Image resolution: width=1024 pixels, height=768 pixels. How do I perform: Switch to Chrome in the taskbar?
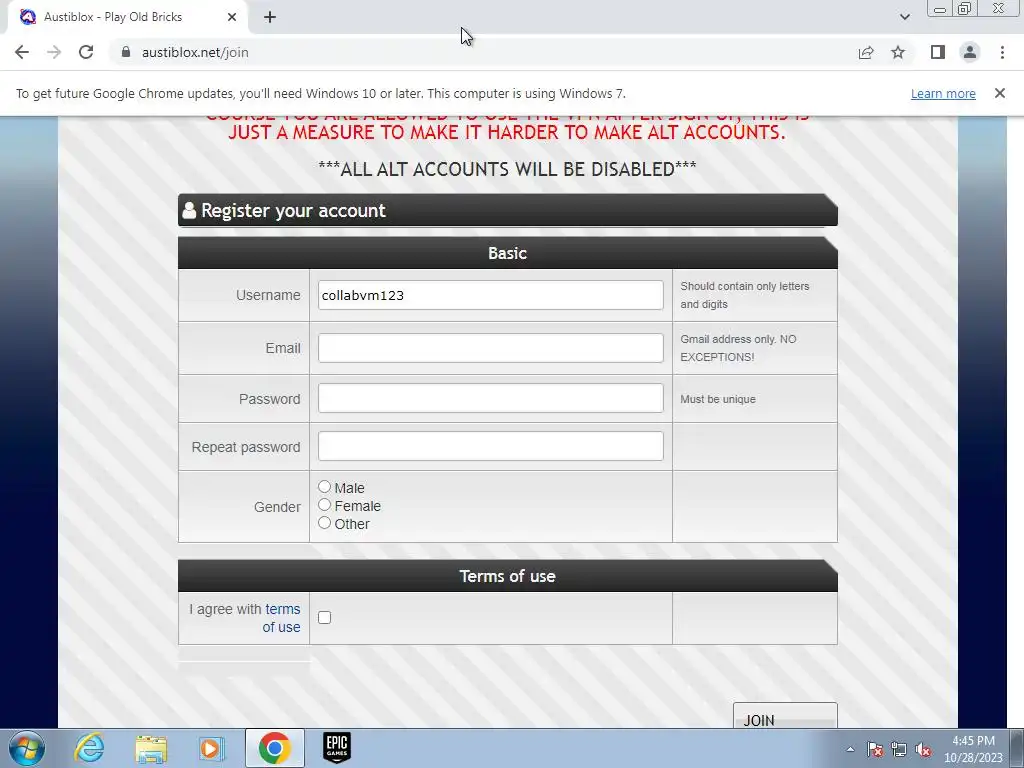coord(274,748)
